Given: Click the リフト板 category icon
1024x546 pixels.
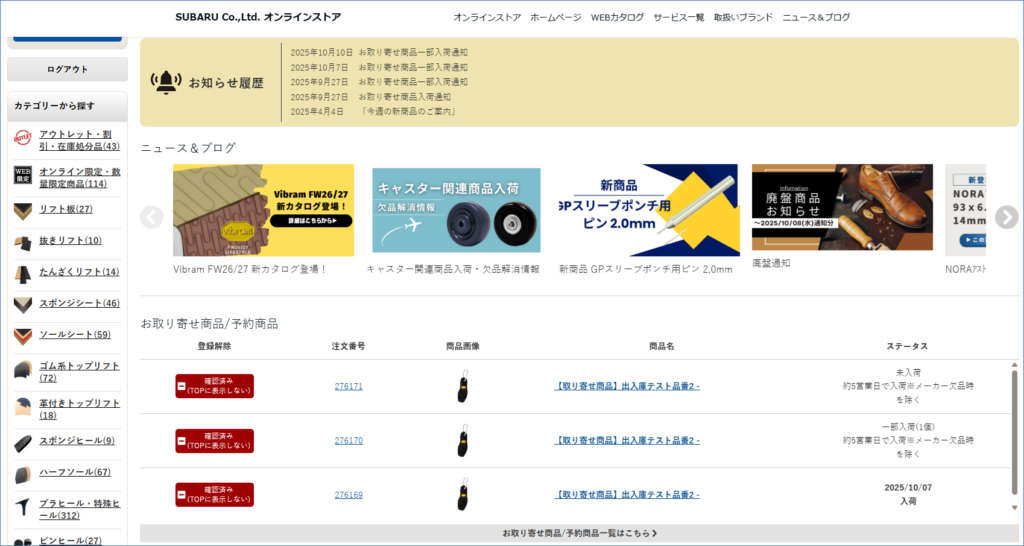Looking at the screenshot, I should pyautogui.click(x=23, y=210).
